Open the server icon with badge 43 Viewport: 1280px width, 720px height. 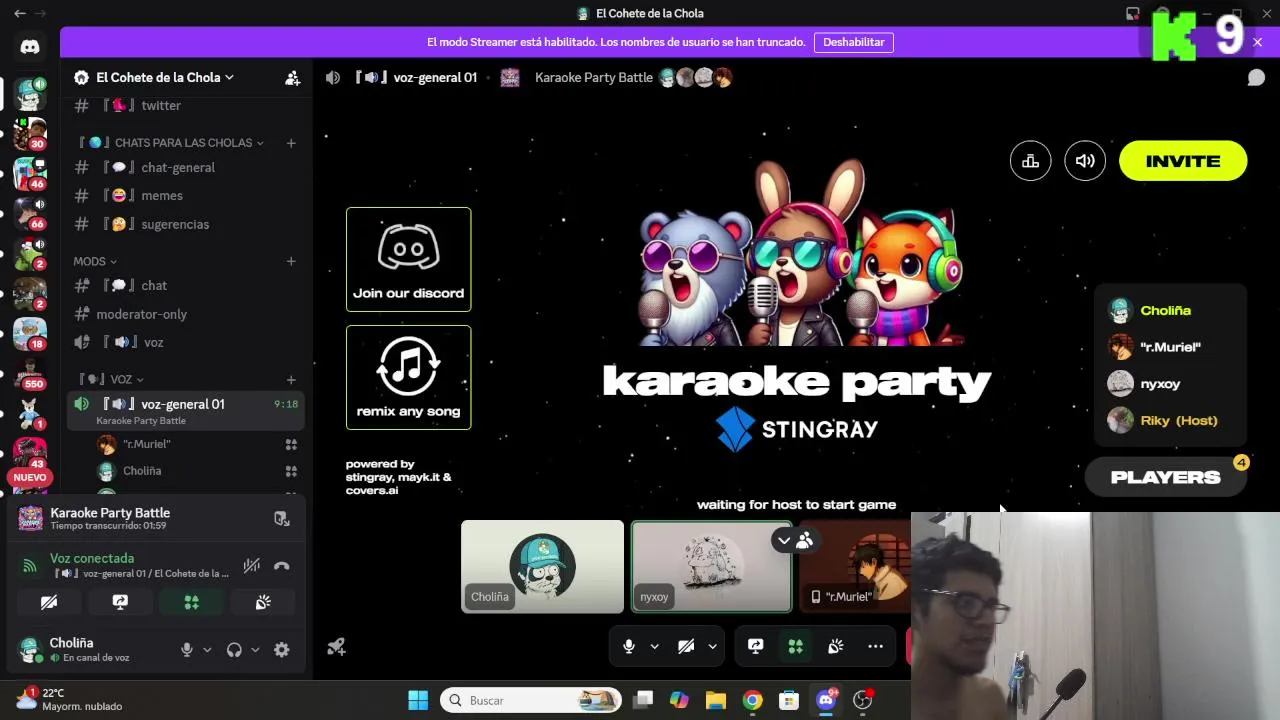pos(30,454)
